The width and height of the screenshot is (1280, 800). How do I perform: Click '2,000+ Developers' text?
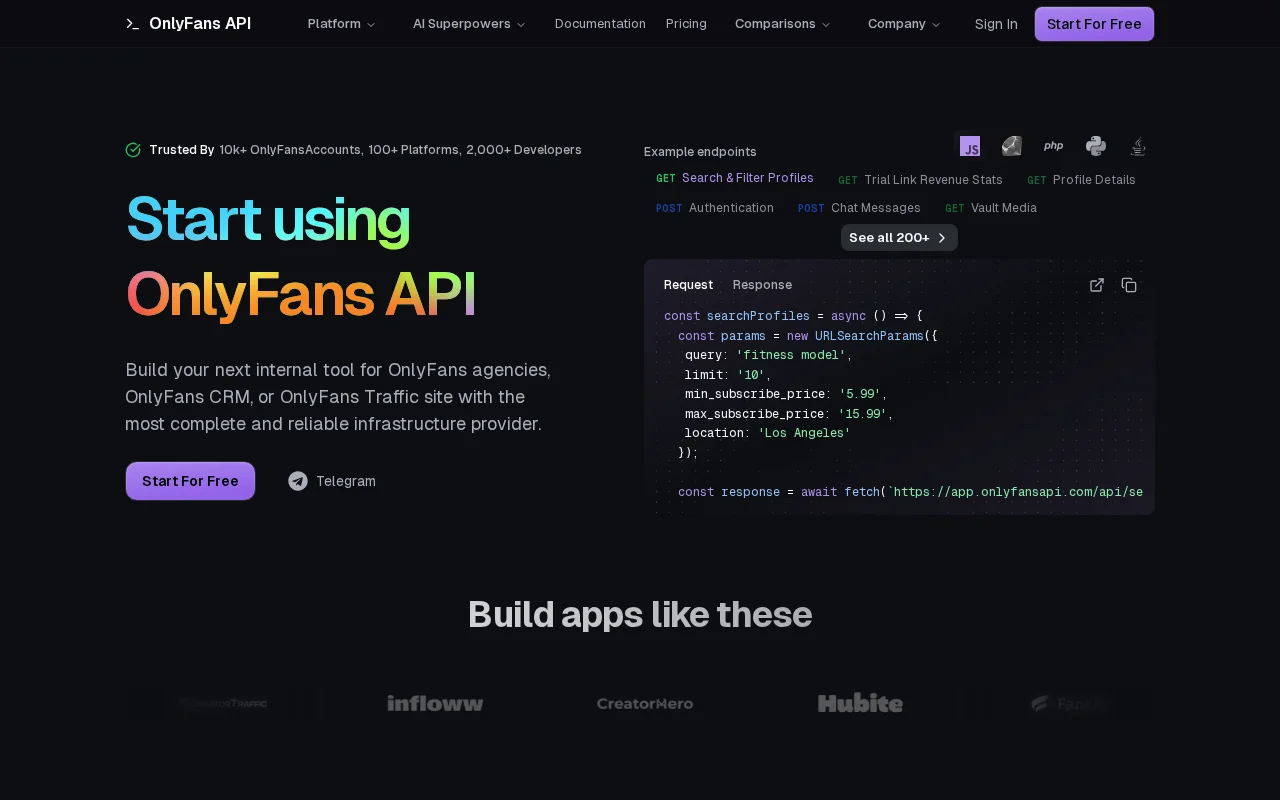pos(524,150)
